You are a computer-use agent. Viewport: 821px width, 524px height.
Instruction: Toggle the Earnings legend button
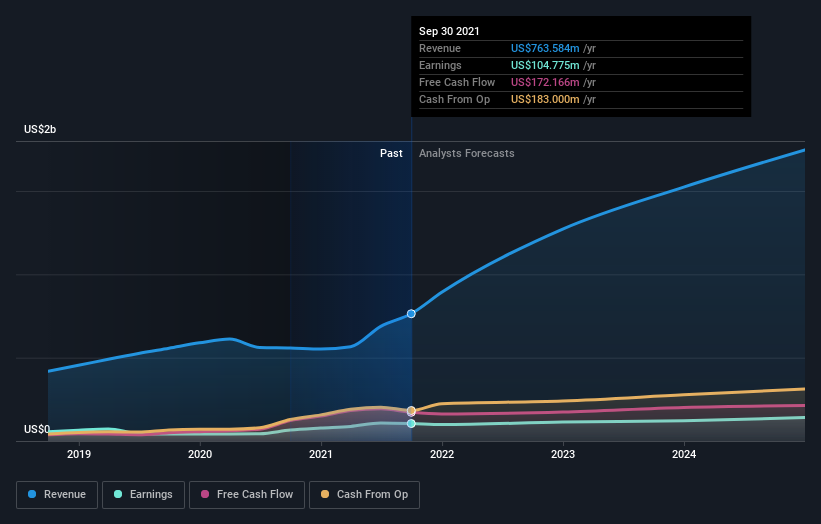143,495
